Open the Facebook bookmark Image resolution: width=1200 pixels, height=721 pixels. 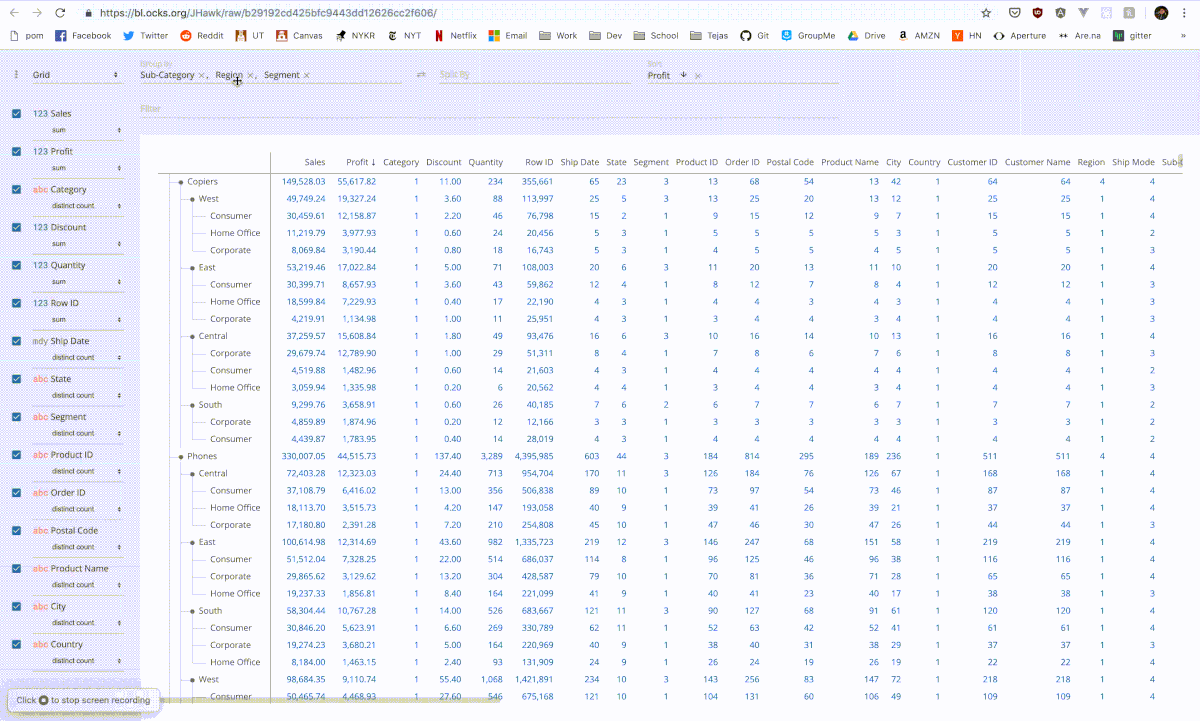83,35
